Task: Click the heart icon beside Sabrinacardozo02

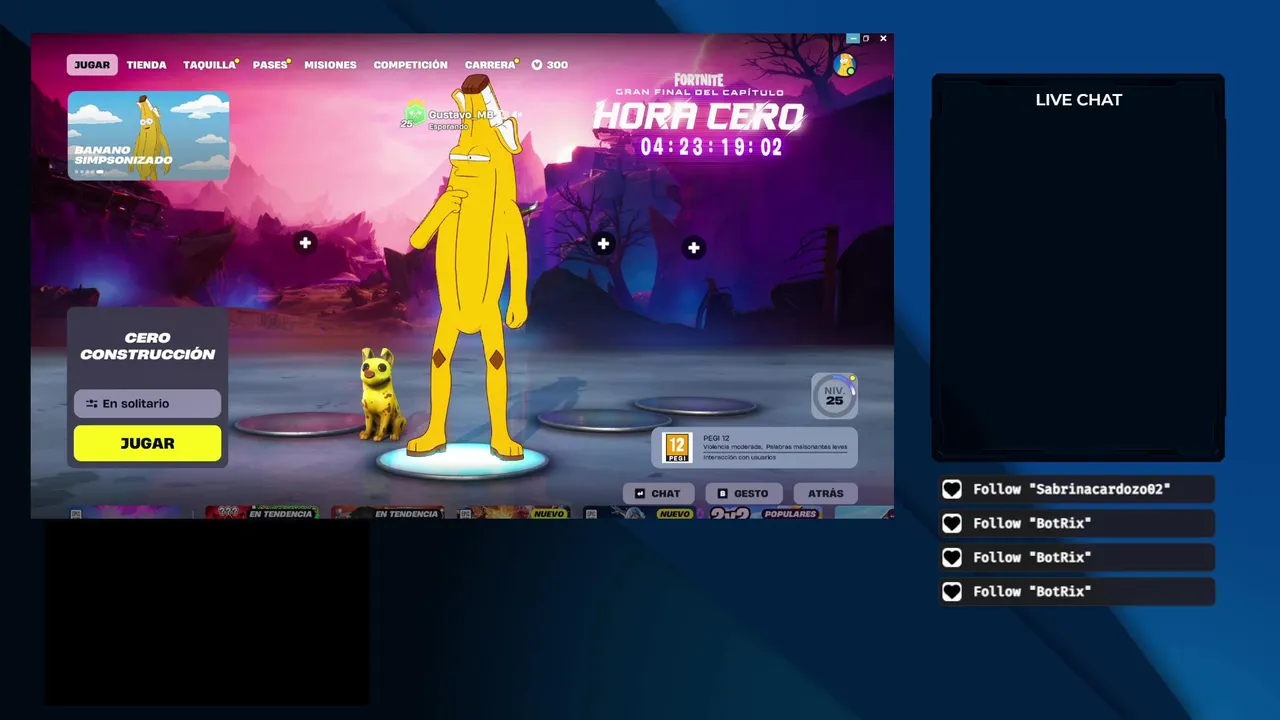Action: coord(952,489)
